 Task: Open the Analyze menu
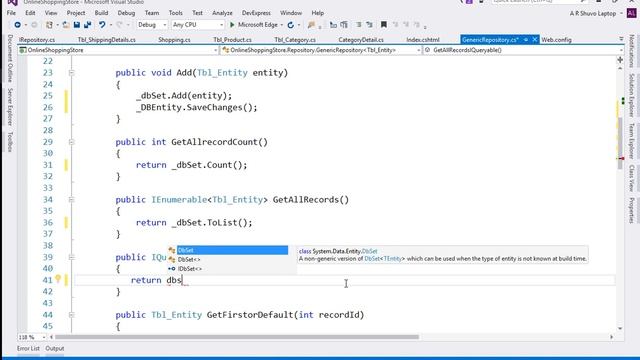click(x=222, y=13)
